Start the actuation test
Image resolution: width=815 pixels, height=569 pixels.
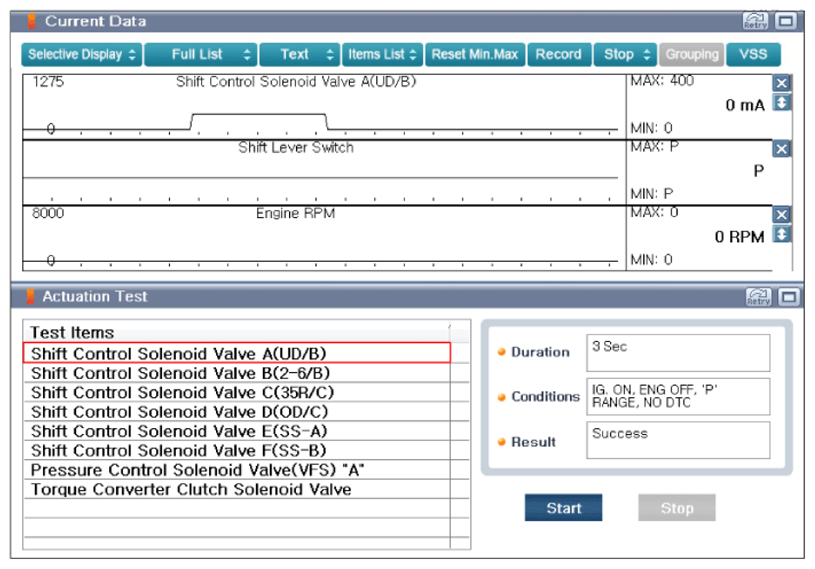[x=563, y=508]
